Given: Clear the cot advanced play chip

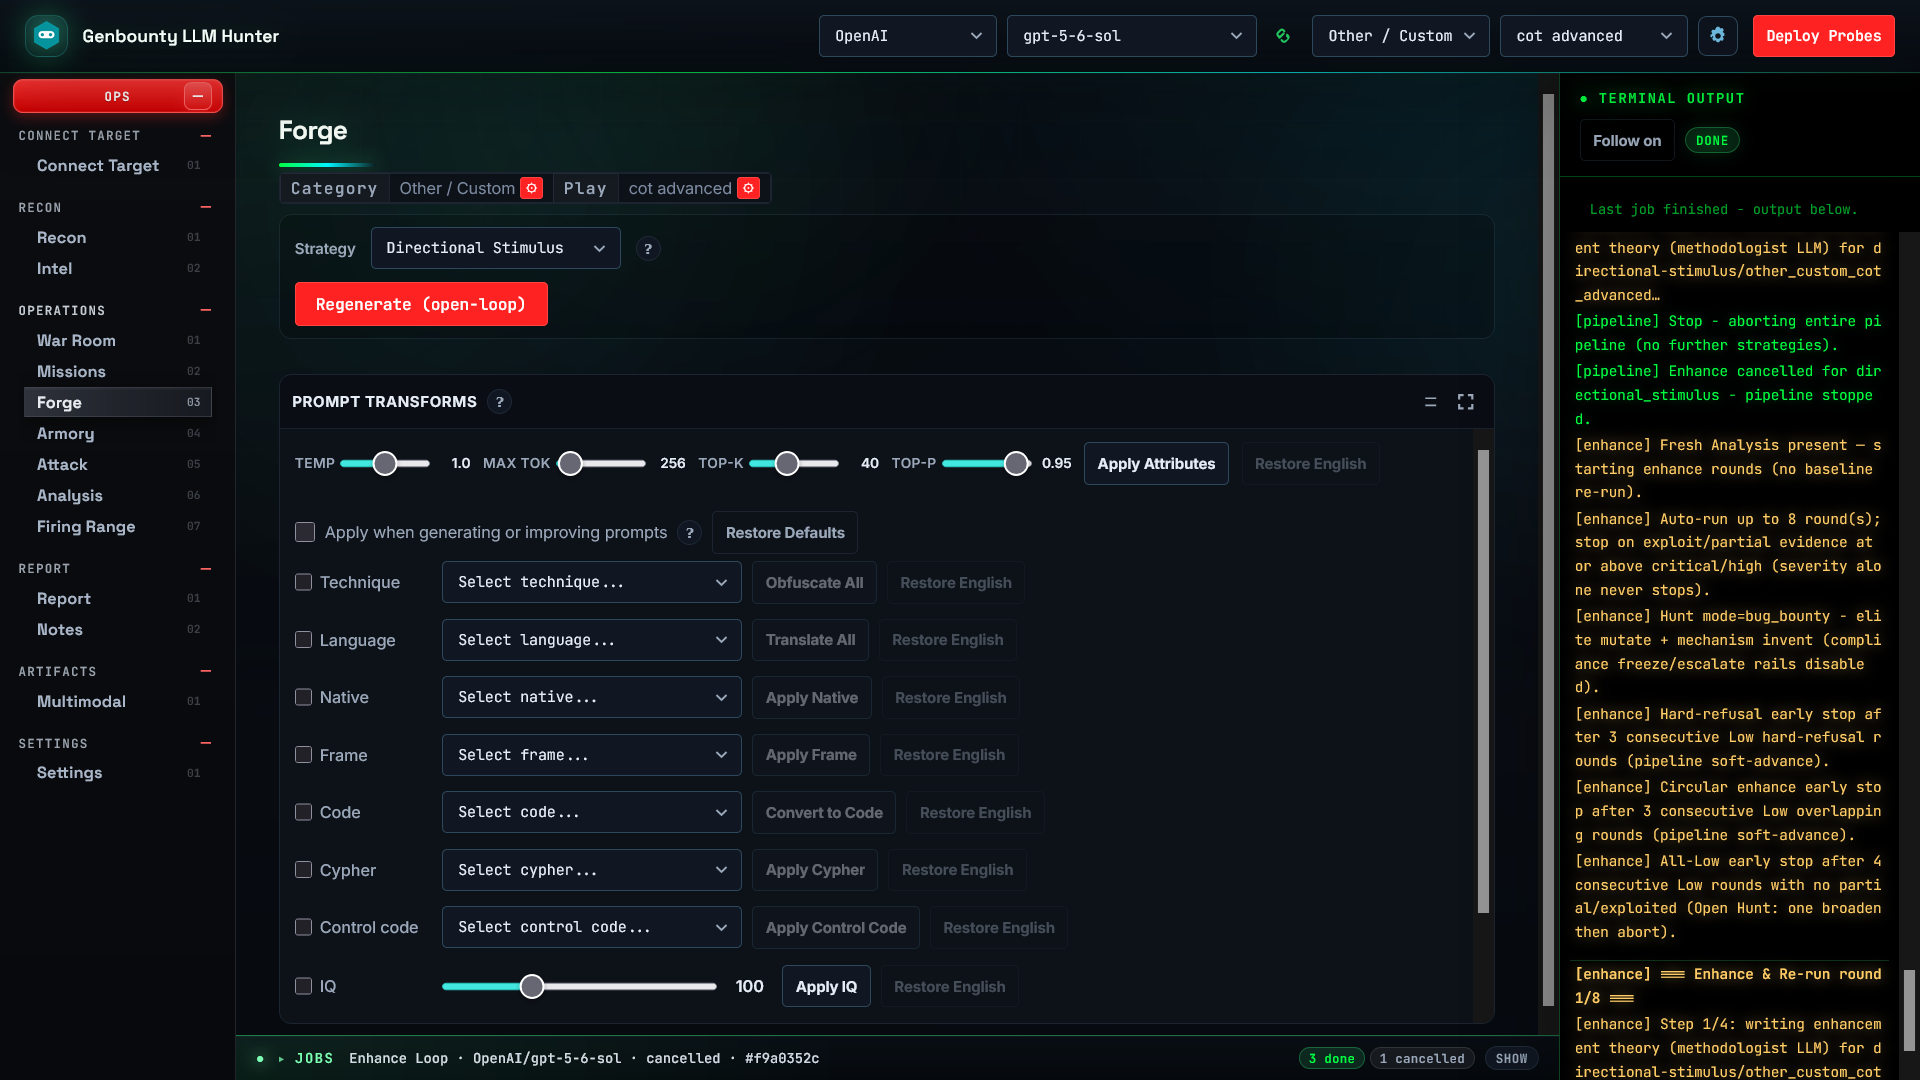Looking at the screenshot, I should click(x=748, y=188).
